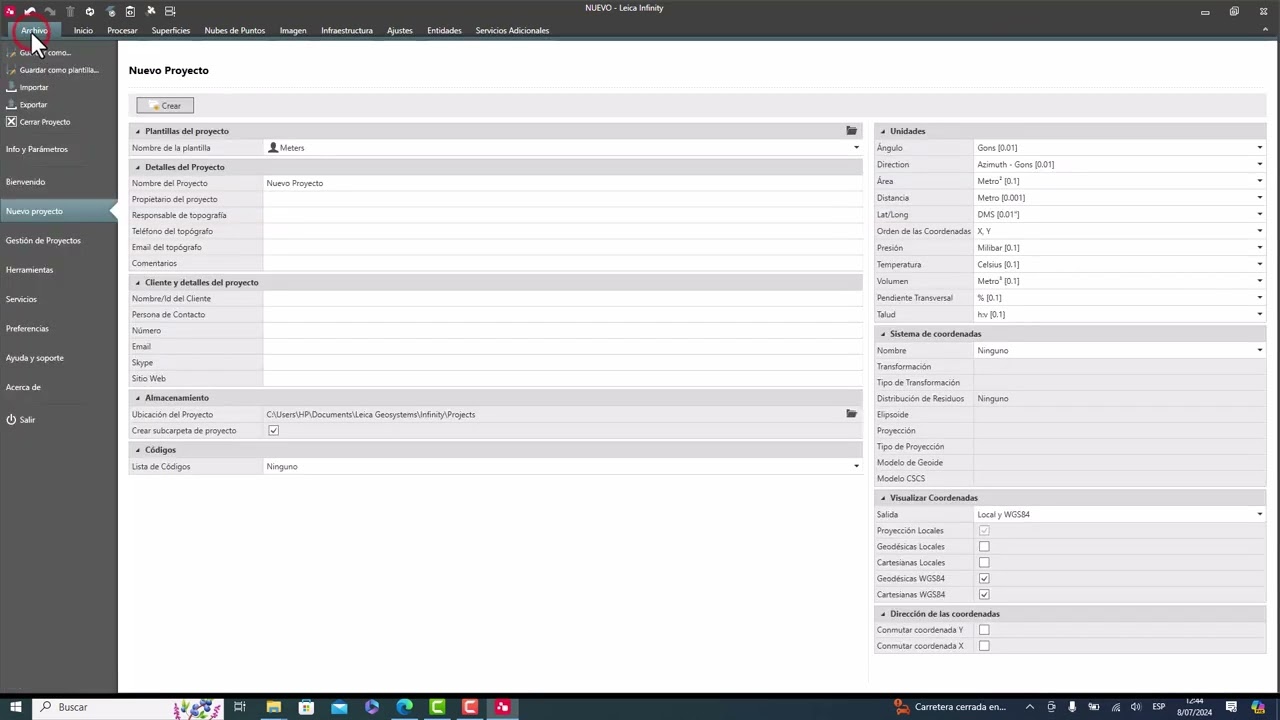
Task: Click the Leica Infinity logo icon at top left
Action: coord(10,11)
